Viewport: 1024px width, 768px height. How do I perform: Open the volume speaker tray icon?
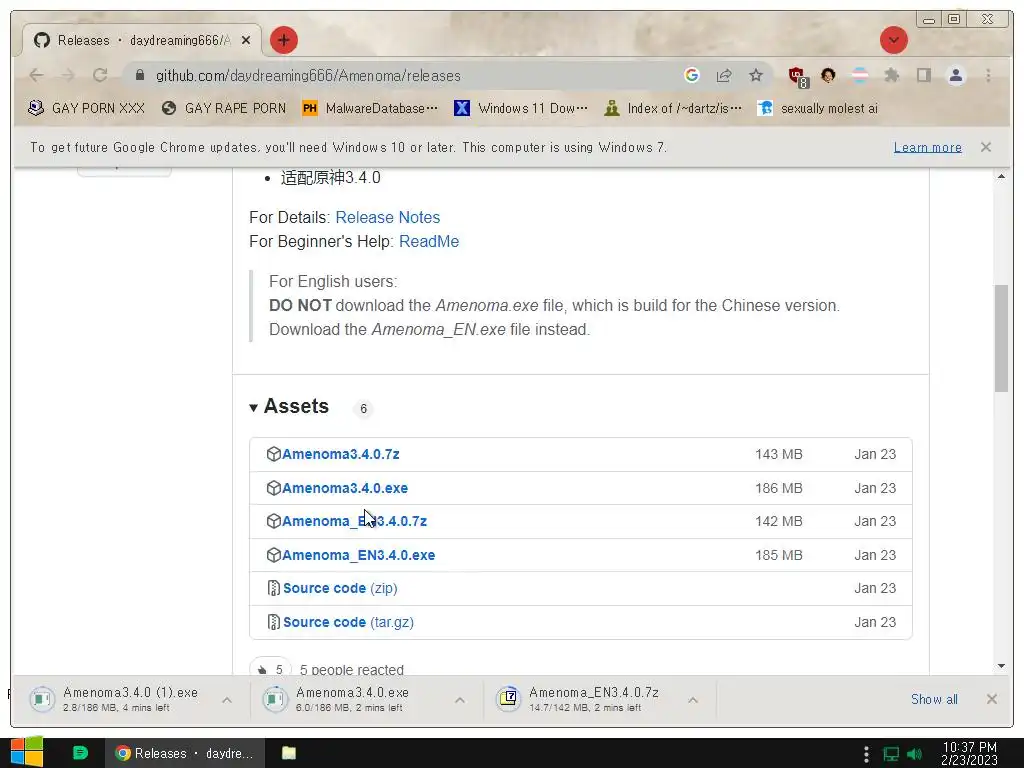coord(914,754)
